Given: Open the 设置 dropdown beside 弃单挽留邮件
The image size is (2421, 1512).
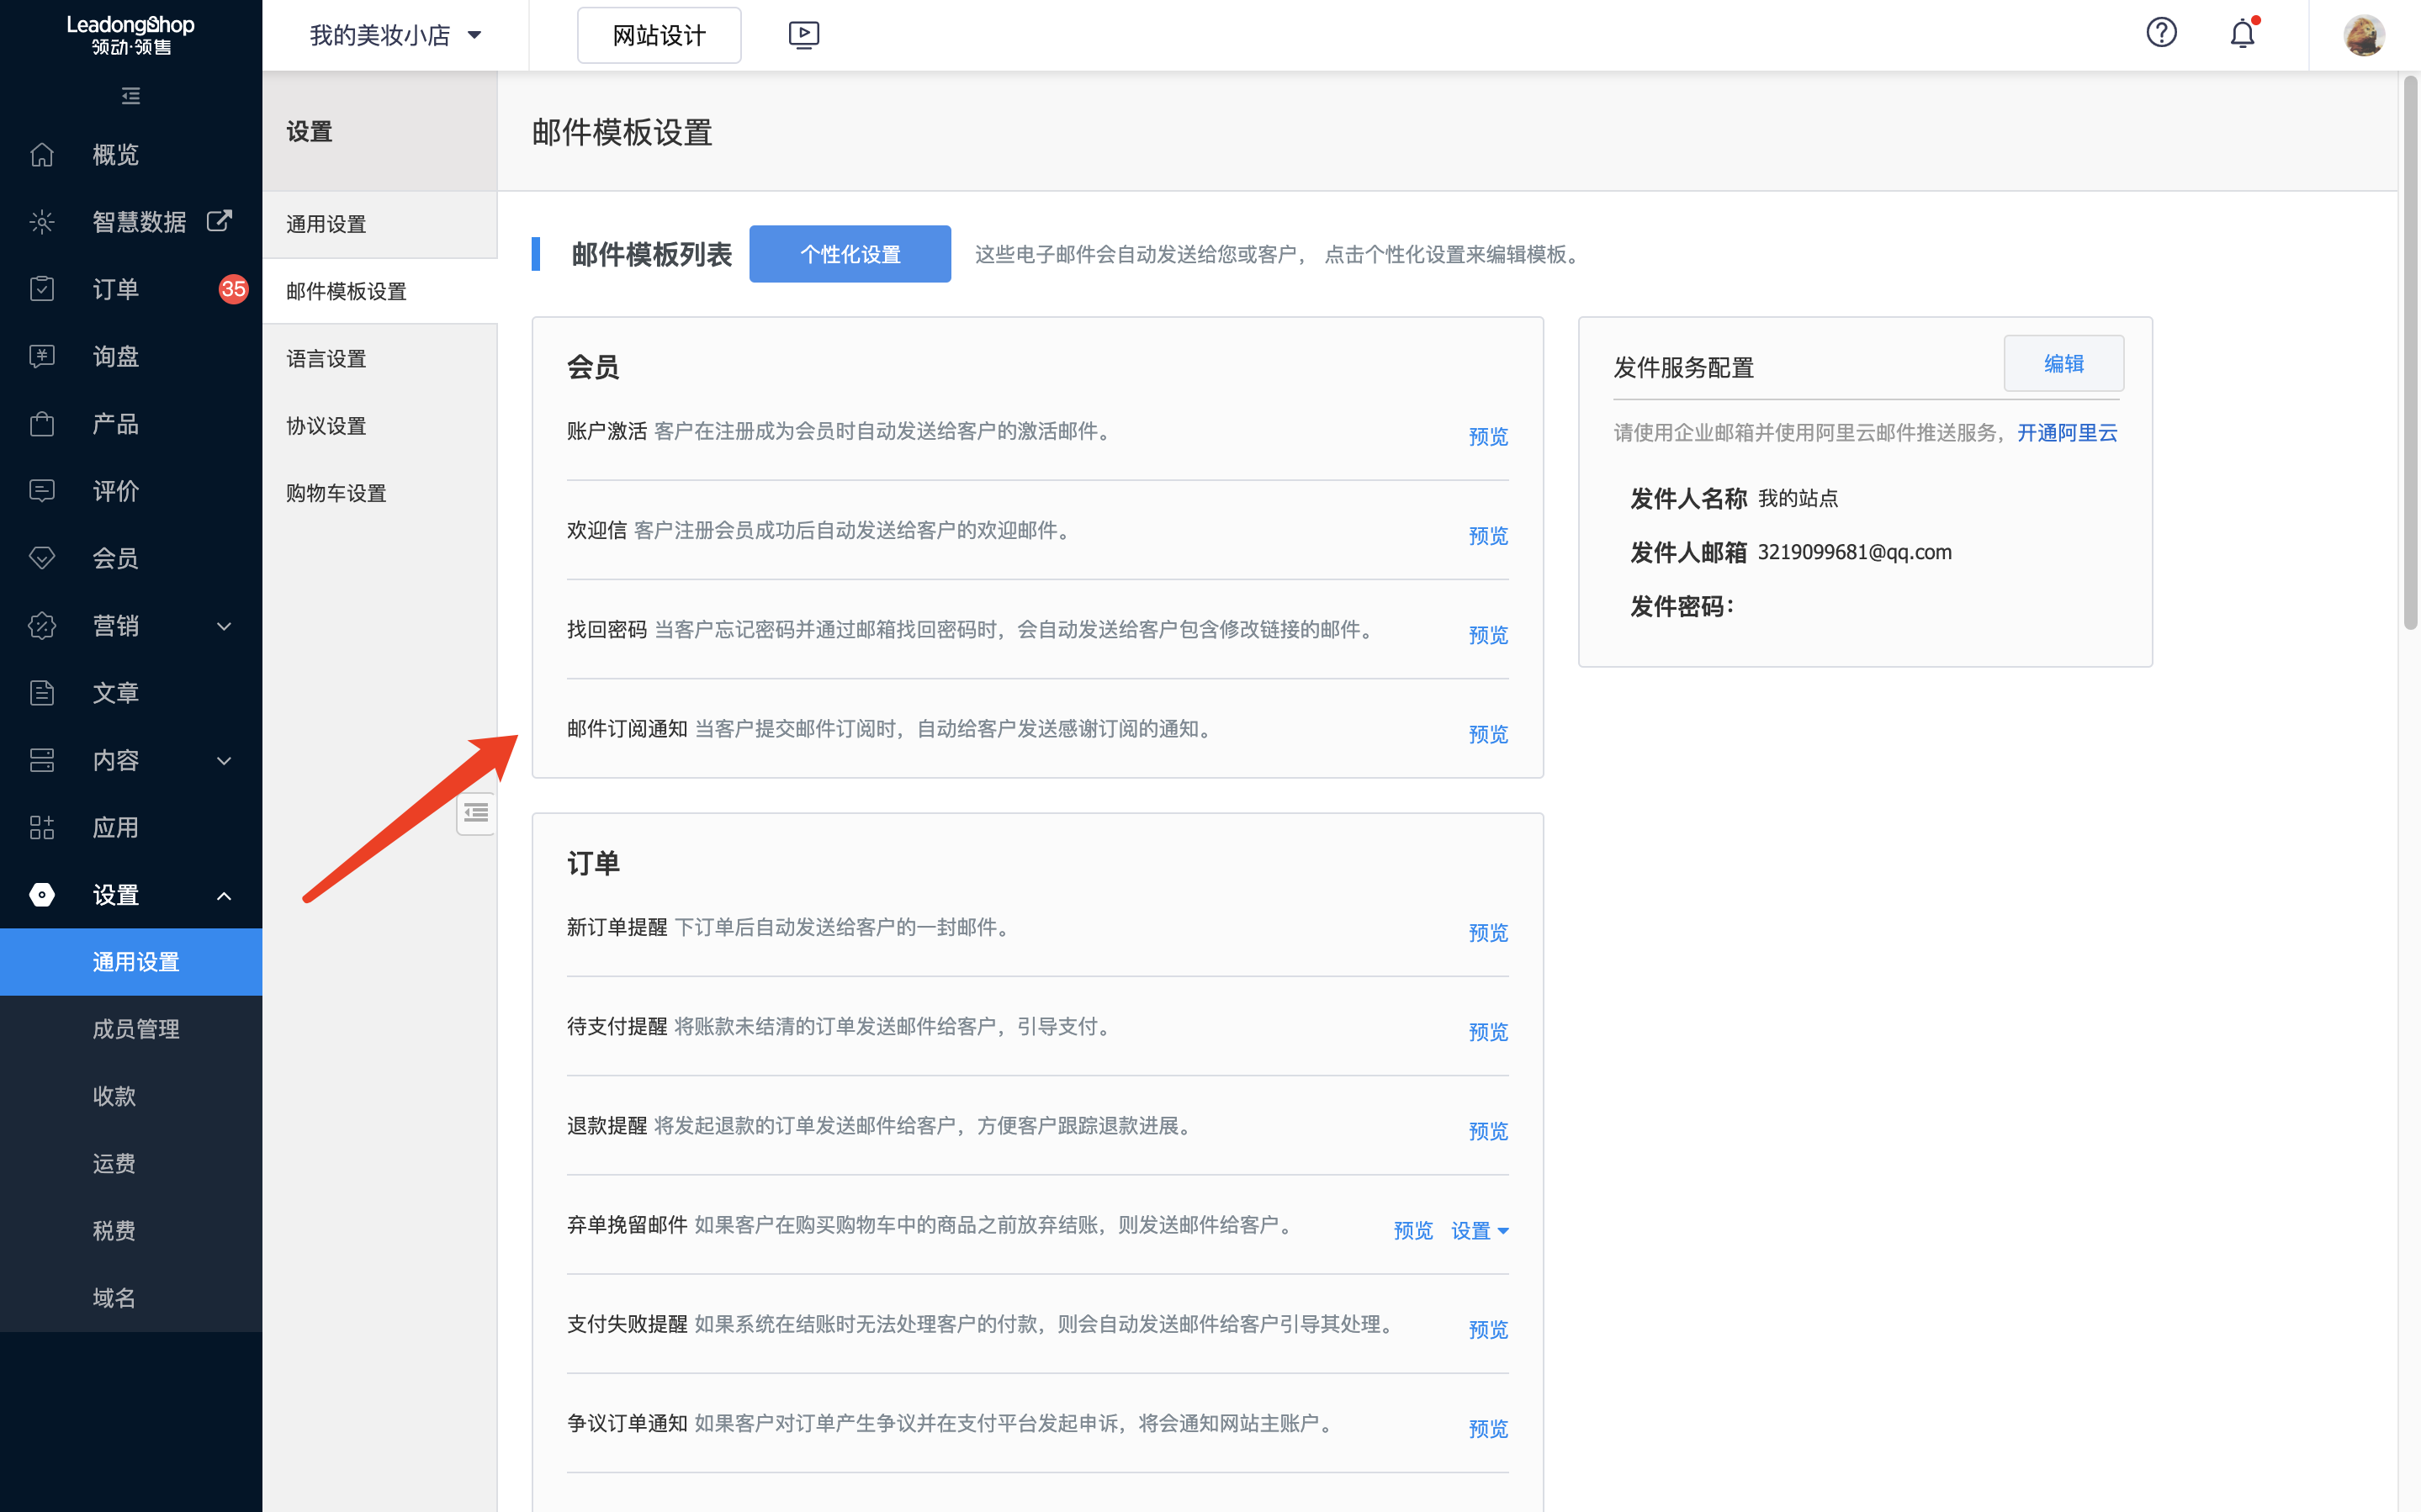Looking at the screenshot, I should [1479, 1230].
